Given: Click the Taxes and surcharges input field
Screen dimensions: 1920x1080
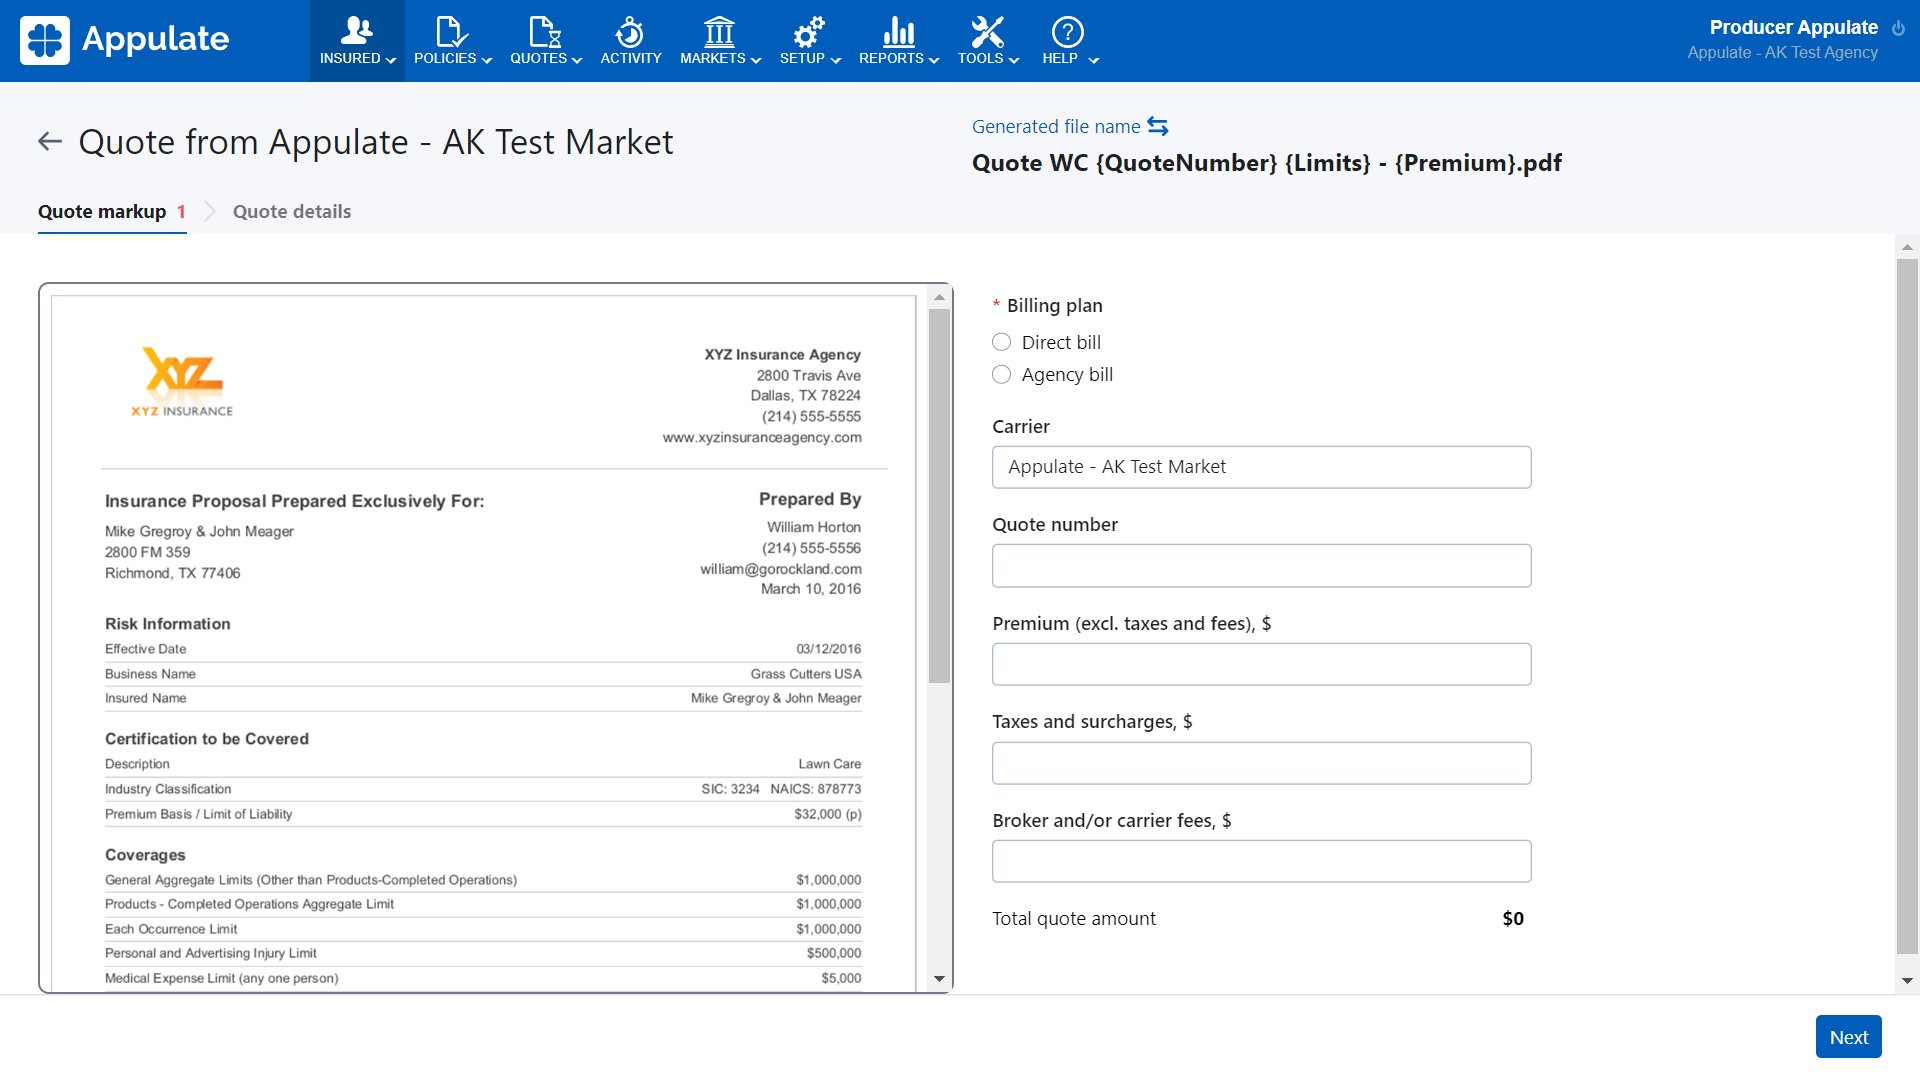Looking at the screenshot, I should [x=1261, y=763].
